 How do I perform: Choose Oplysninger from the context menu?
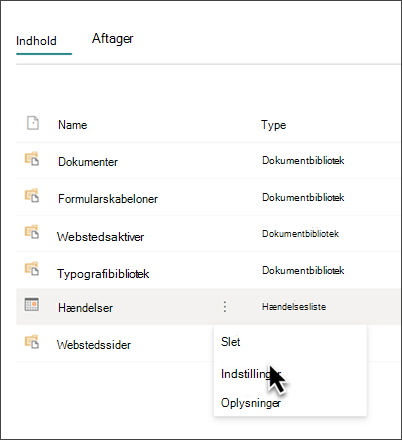click(x=251, y=403)
